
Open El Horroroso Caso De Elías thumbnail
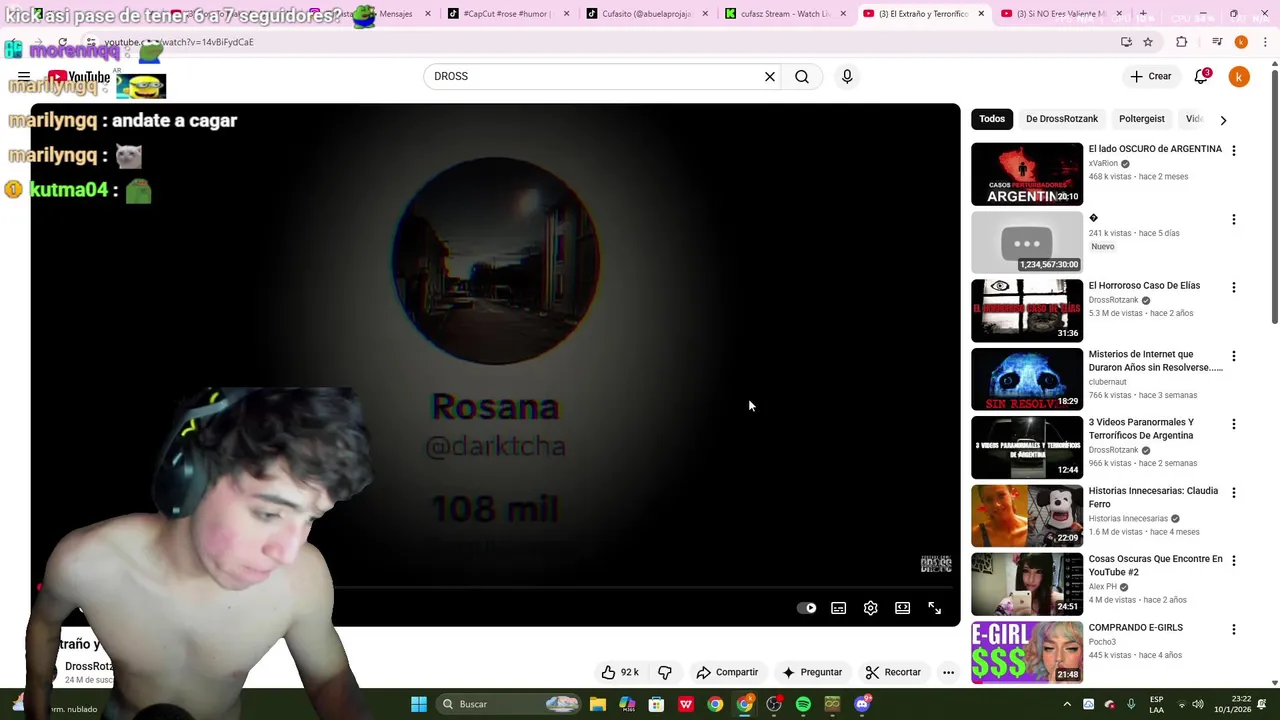pos(1027,311)
